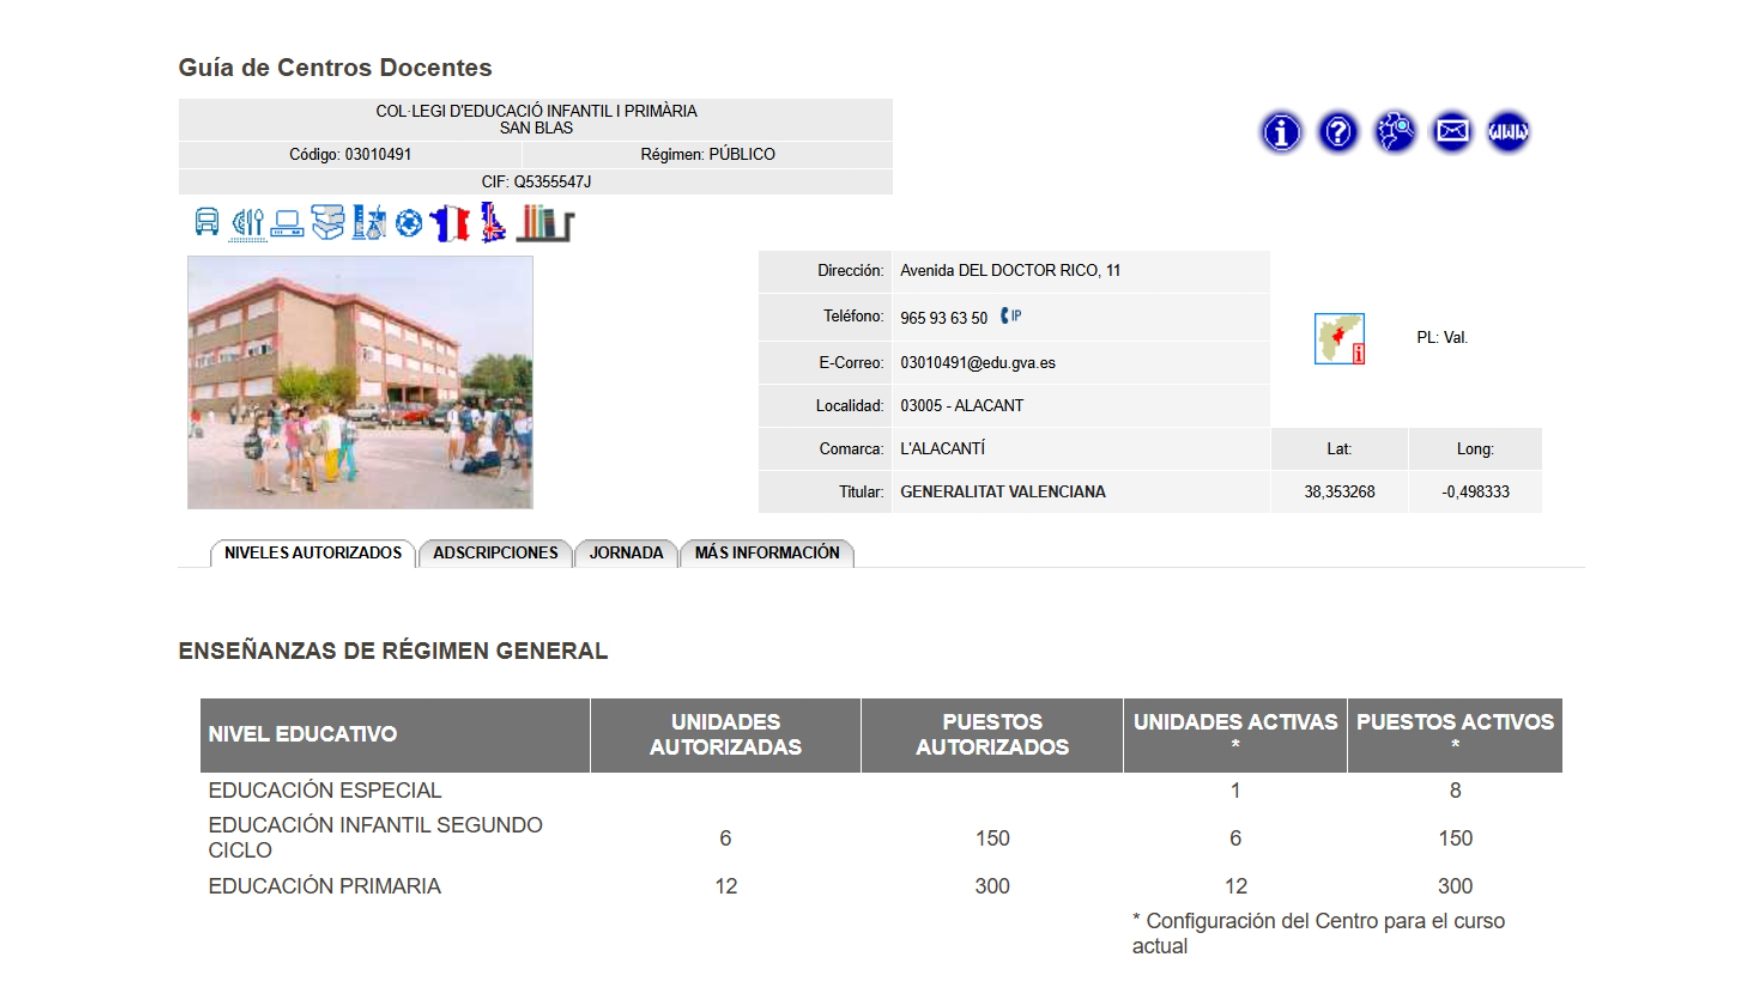Click the dining room cutlery icon
Viewport: 1755px width, 987px height.
pyautogui.click(x=247, y=223)
